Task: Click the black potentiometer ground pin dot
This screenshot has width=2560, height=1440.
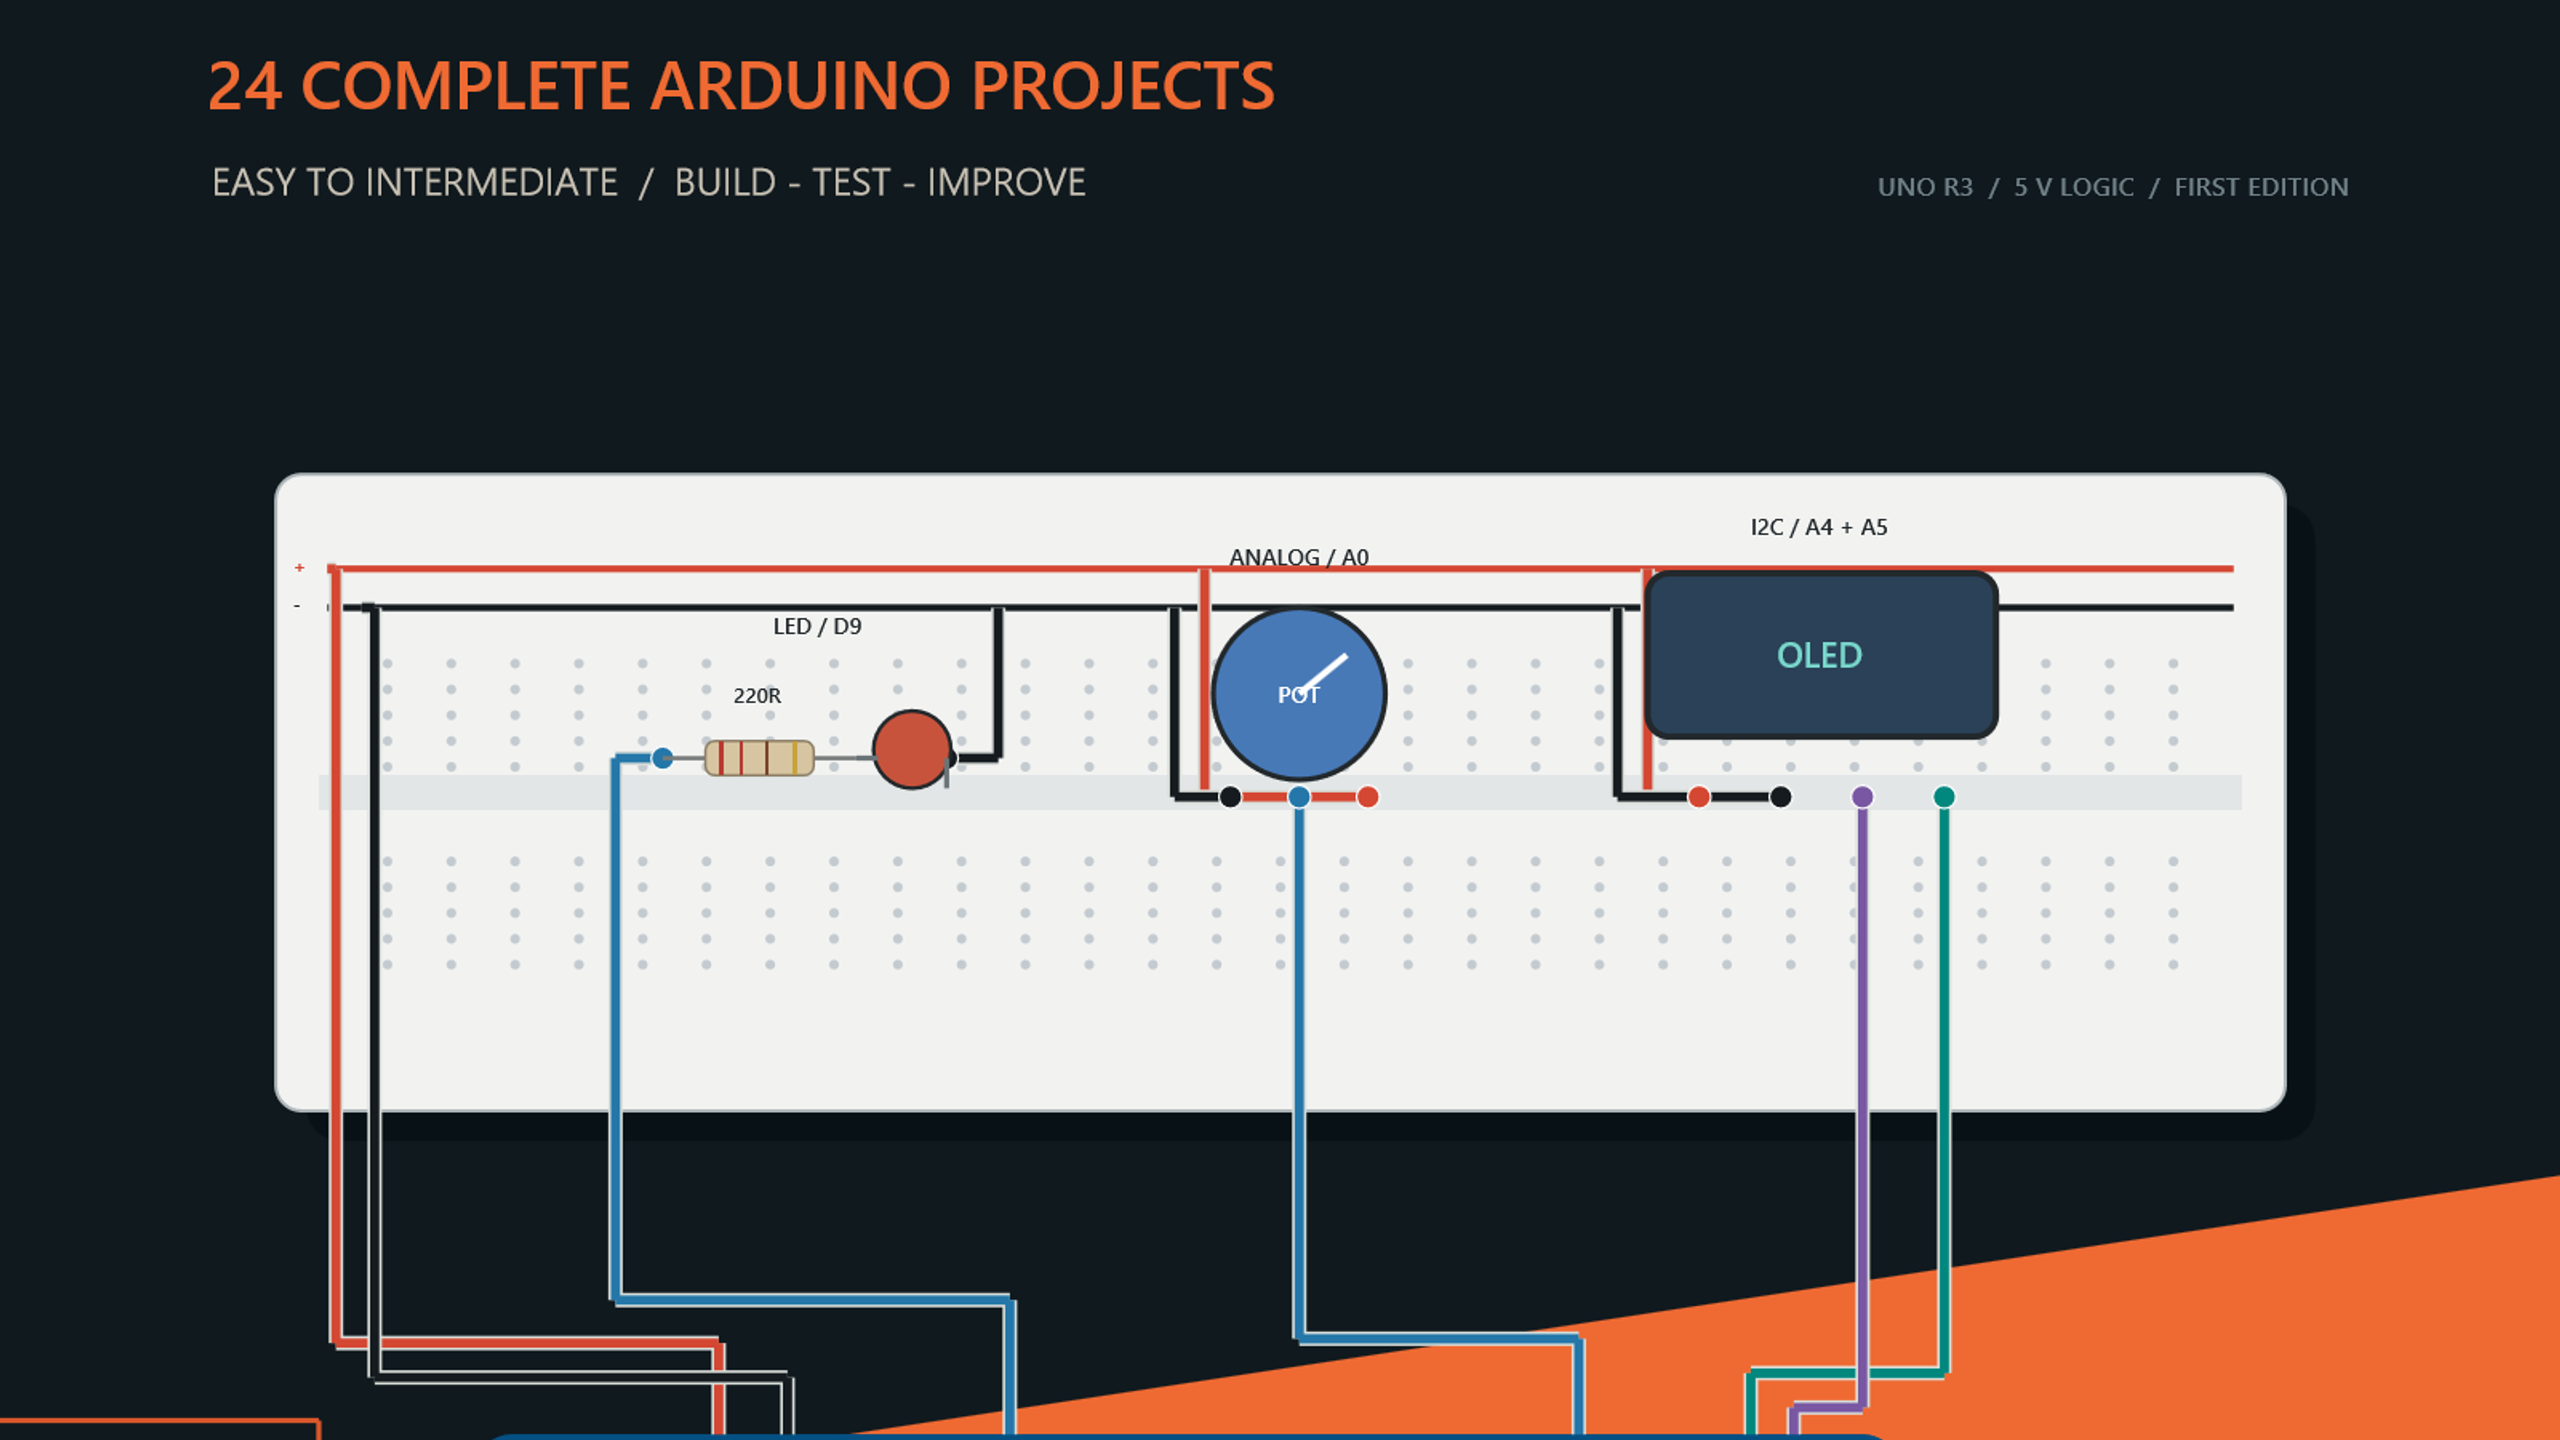Action: pos(1230,797)
